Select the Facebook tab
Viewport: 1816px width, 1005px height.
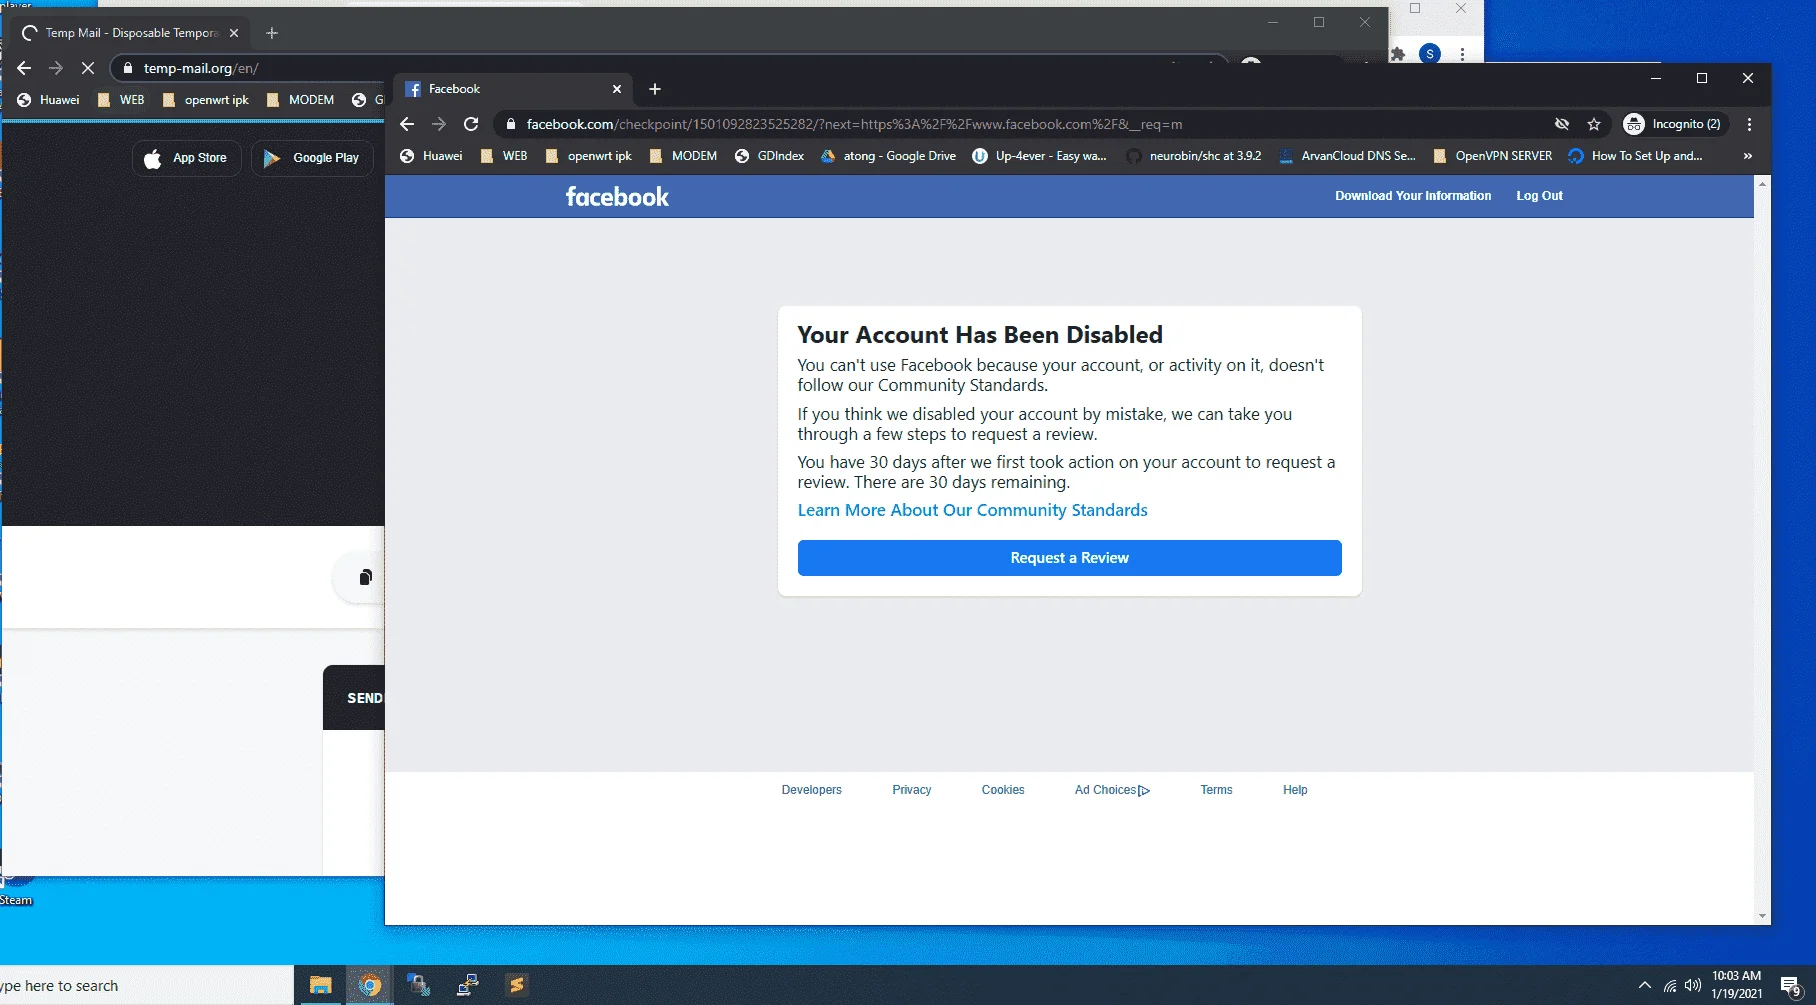click(x=513, y=89)
